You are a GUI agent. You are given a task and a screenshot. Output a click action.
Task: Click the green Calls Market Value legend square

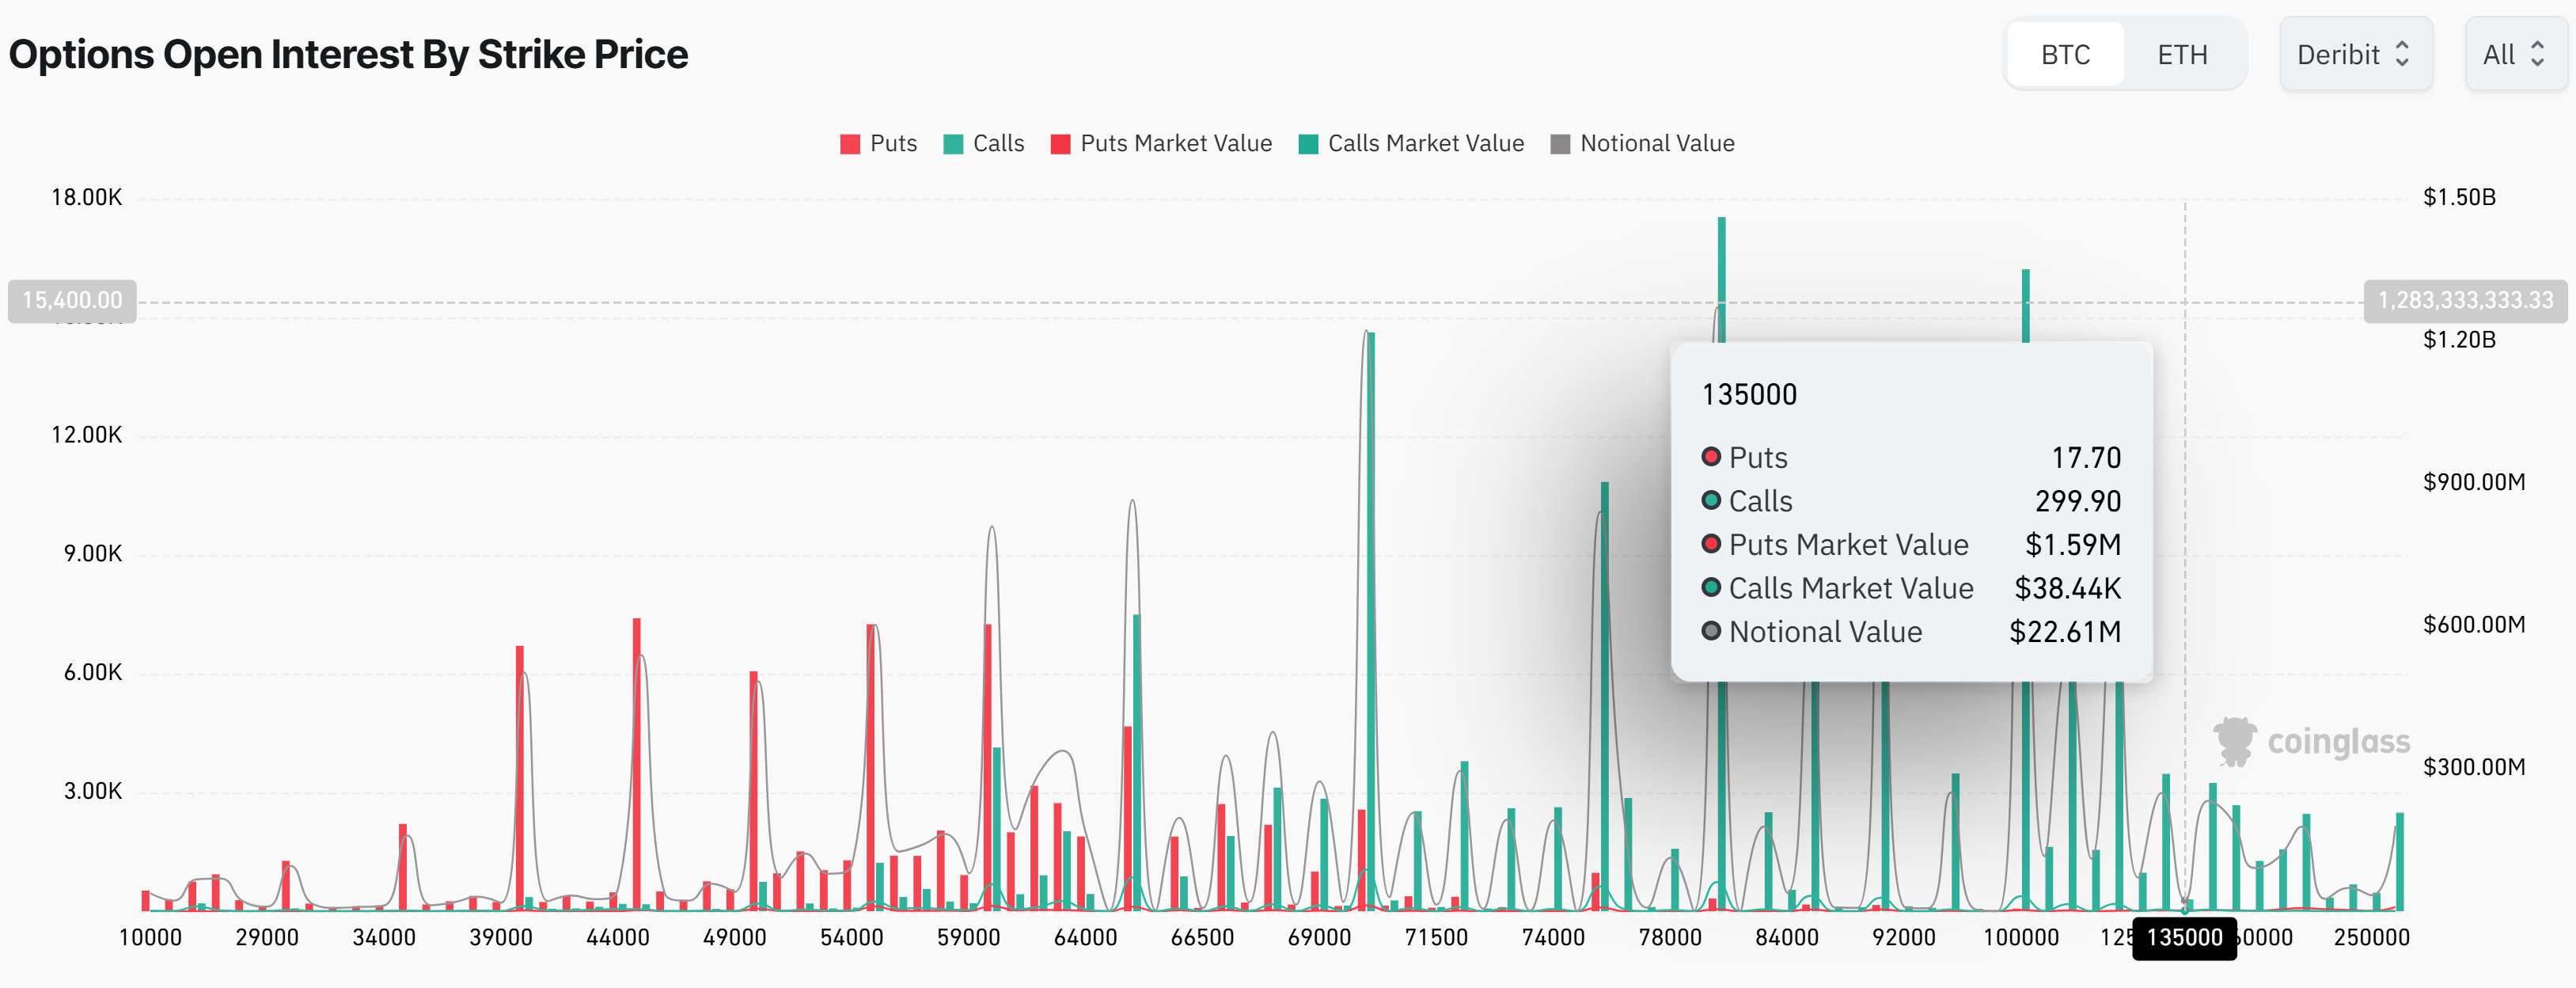(1308, 144)
